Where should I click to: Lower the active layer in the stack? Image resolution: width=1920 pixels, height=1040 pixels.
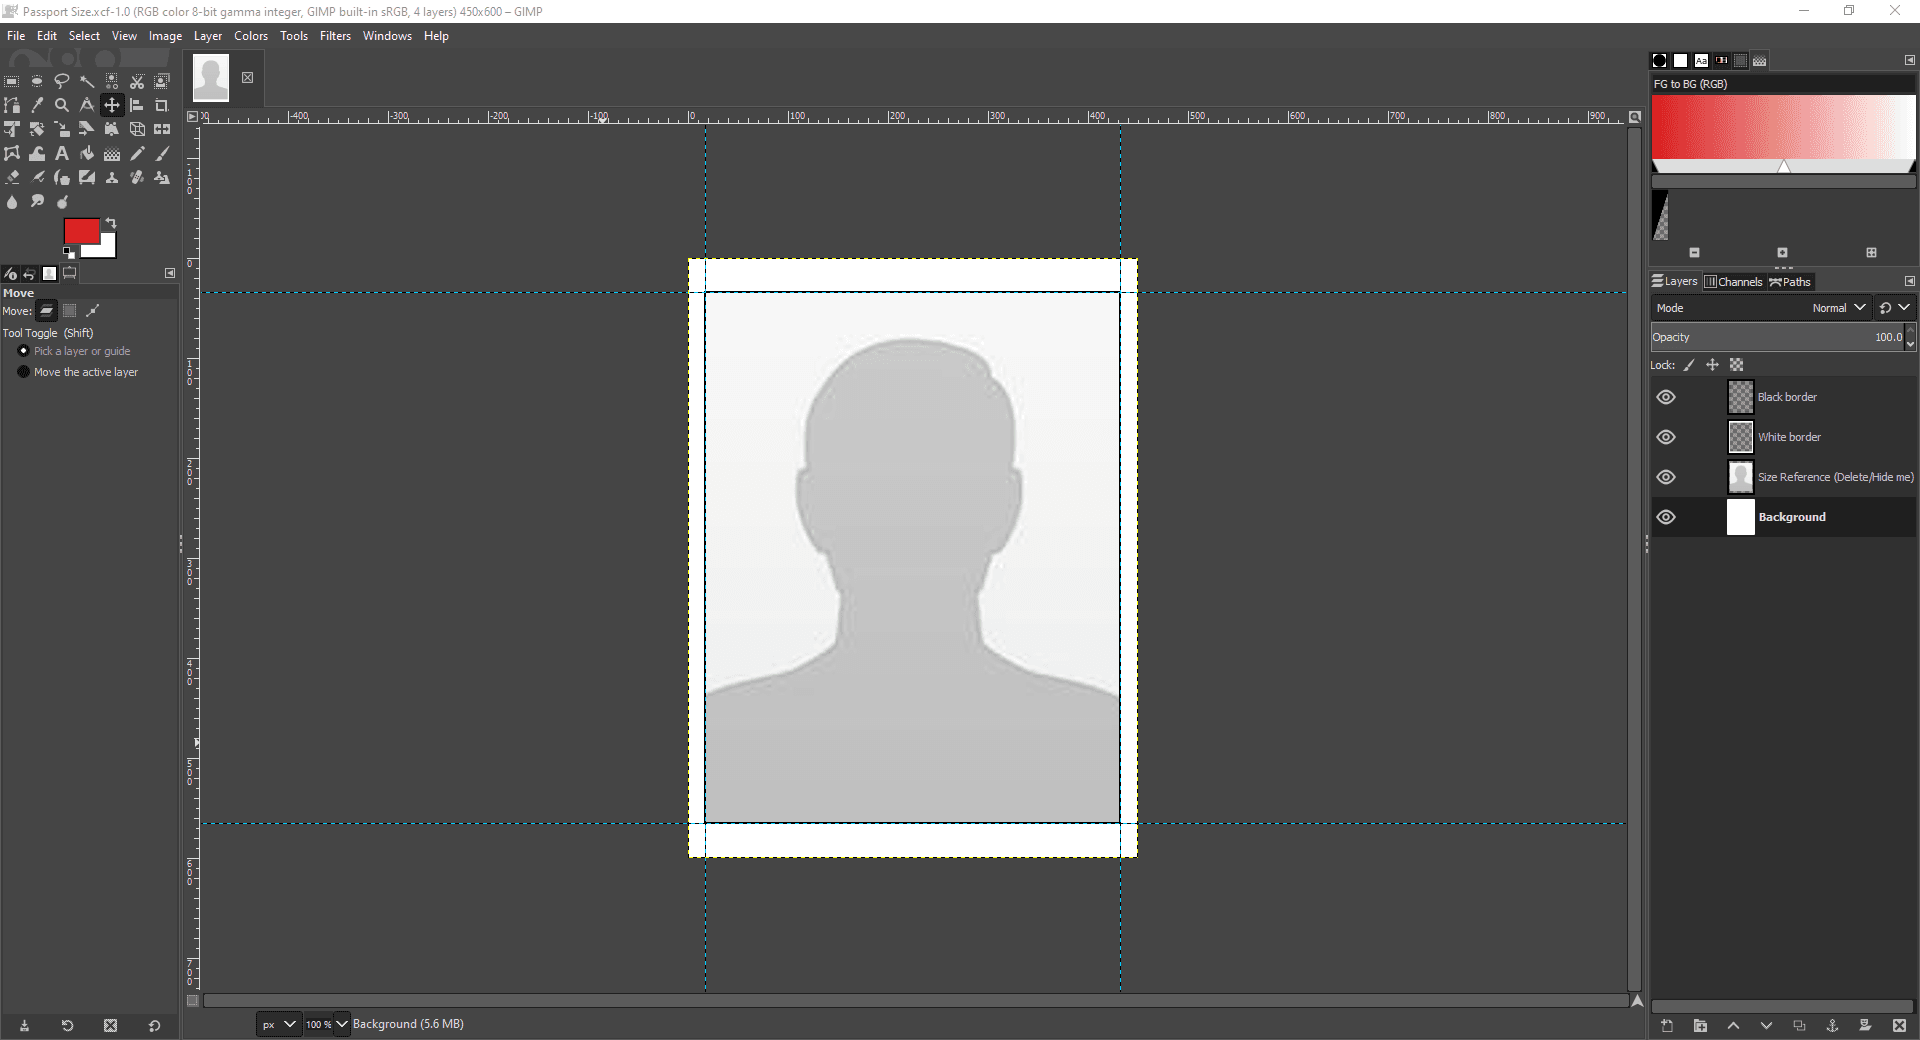click(1766, 1026)
